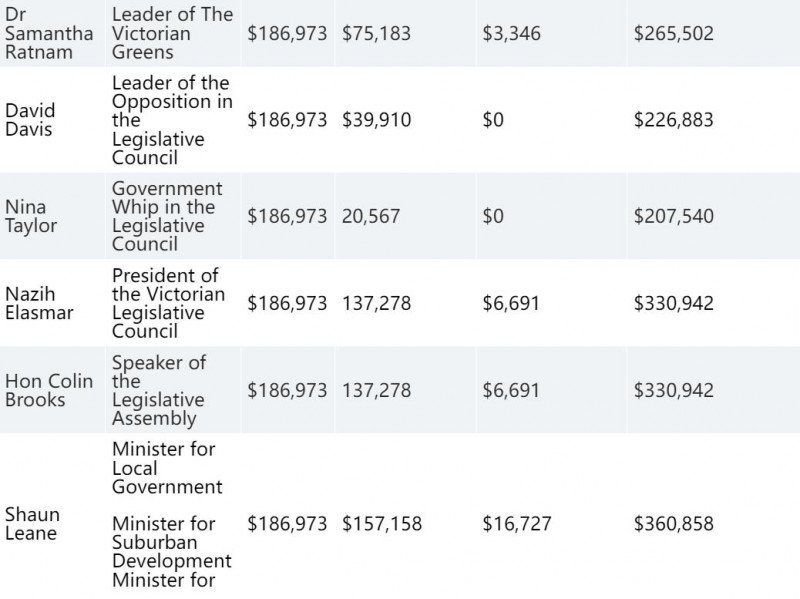Select Speaker of the Legislative Assembly text

point(159,390)
